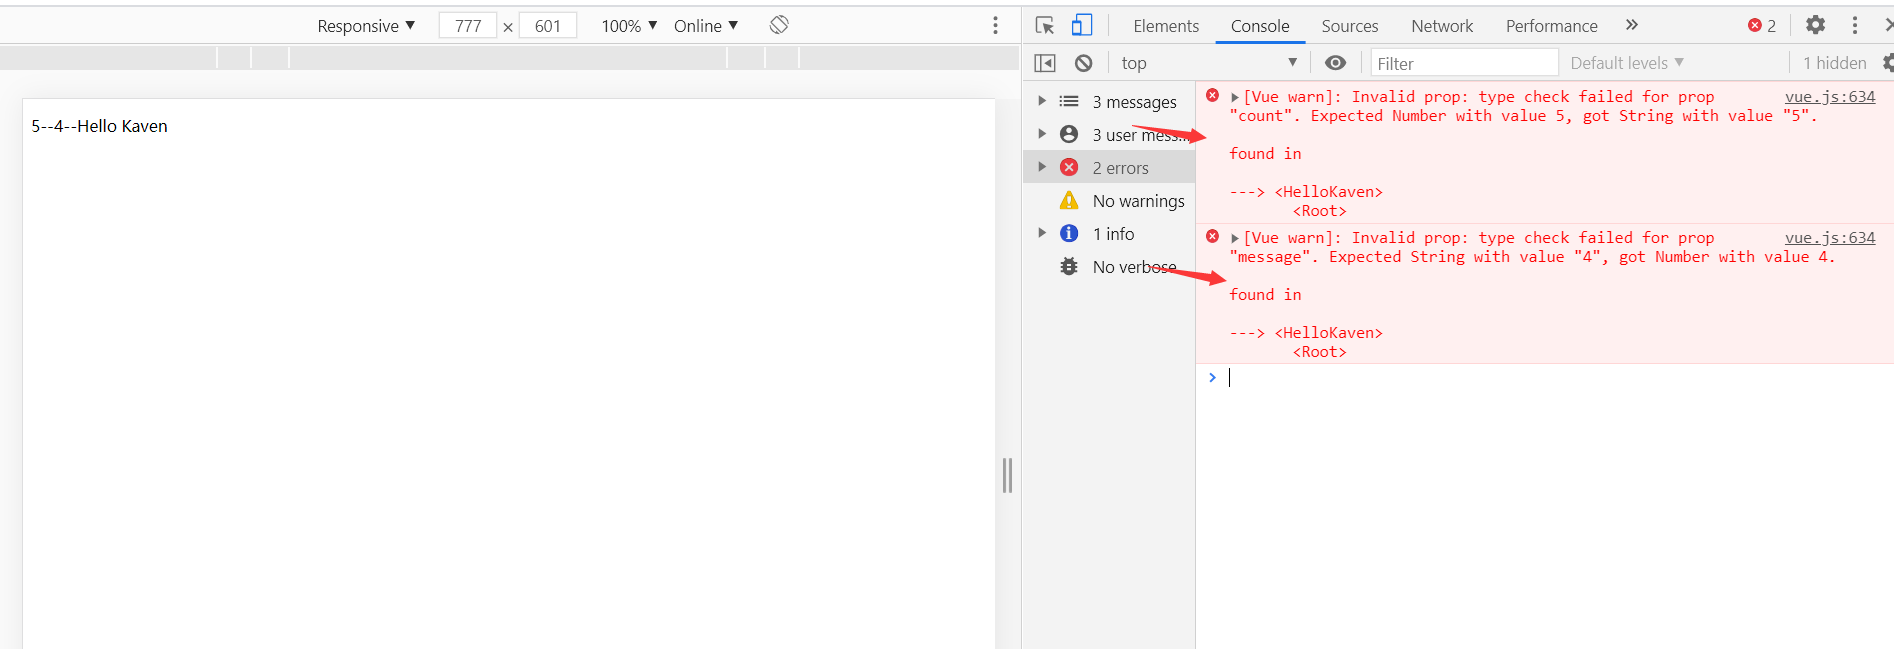Open the Performance tab
This screenshot has height=649, width=1894.
[1552, 26]
